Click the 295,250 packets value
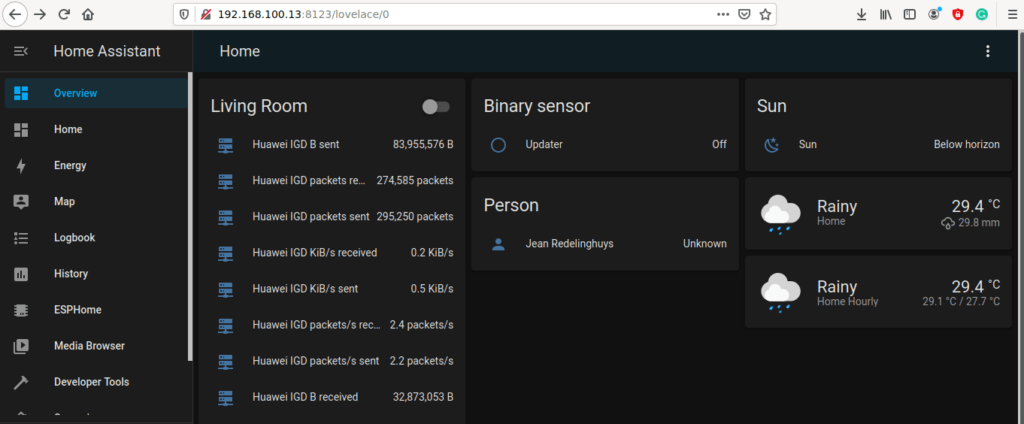The width and height of the screenshot is (1024, 424). pyautogui.click(x=415, y=216)
